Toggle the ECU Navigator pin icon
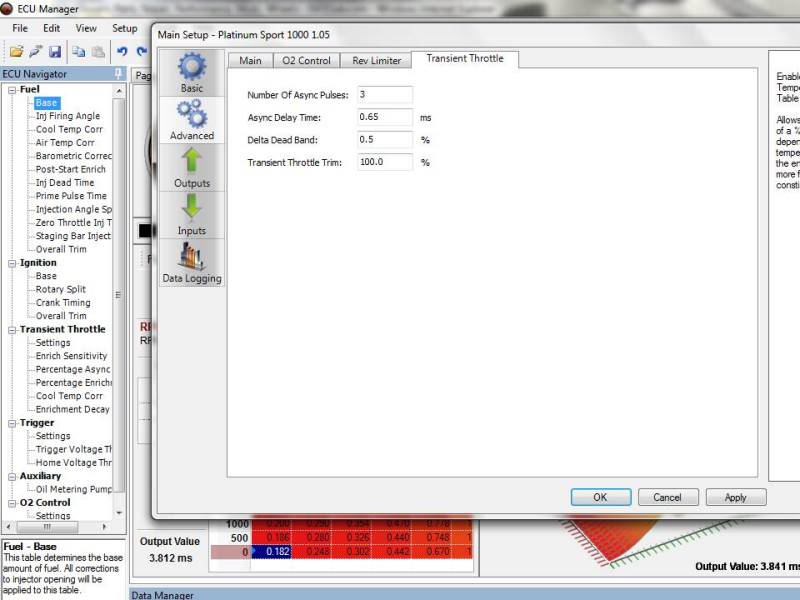This screenshot has height=600, width=800. (x=118, y=73)
